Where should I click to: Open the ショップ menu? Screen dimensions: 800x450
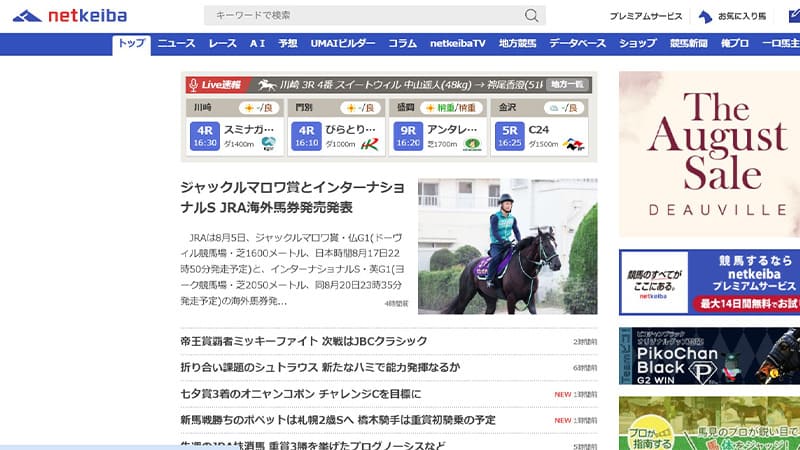click(x=638, y=44)
